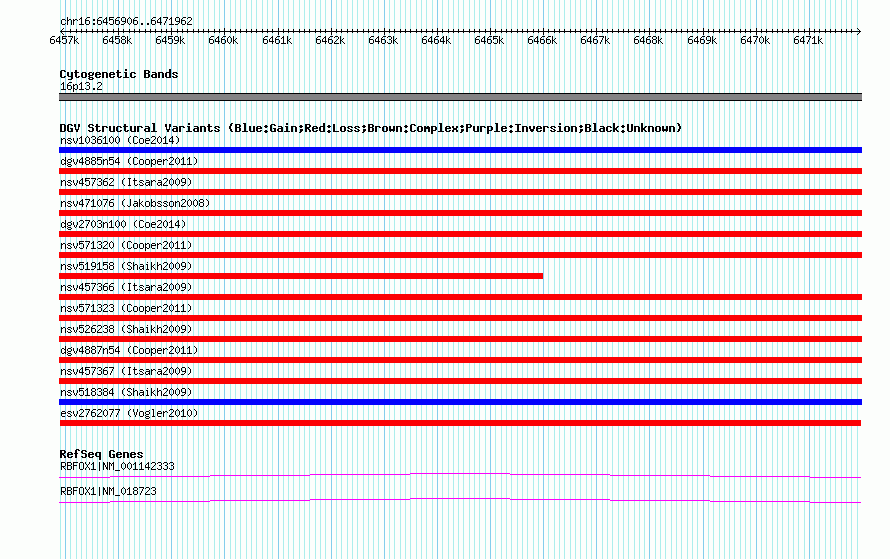Click the 6470k ruler tick label

click(x=755, y=40)
